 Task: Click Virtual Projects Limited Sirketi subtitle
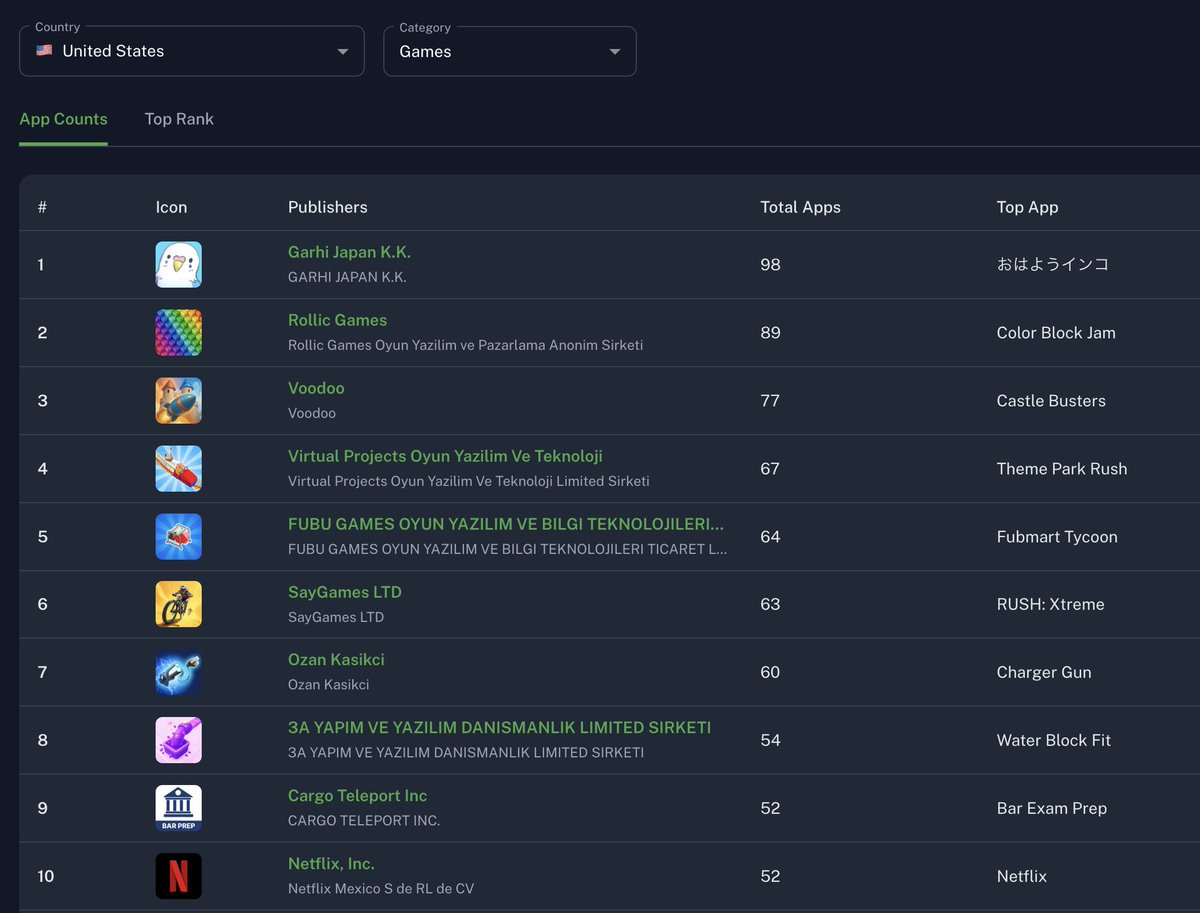tap(469, 481)
